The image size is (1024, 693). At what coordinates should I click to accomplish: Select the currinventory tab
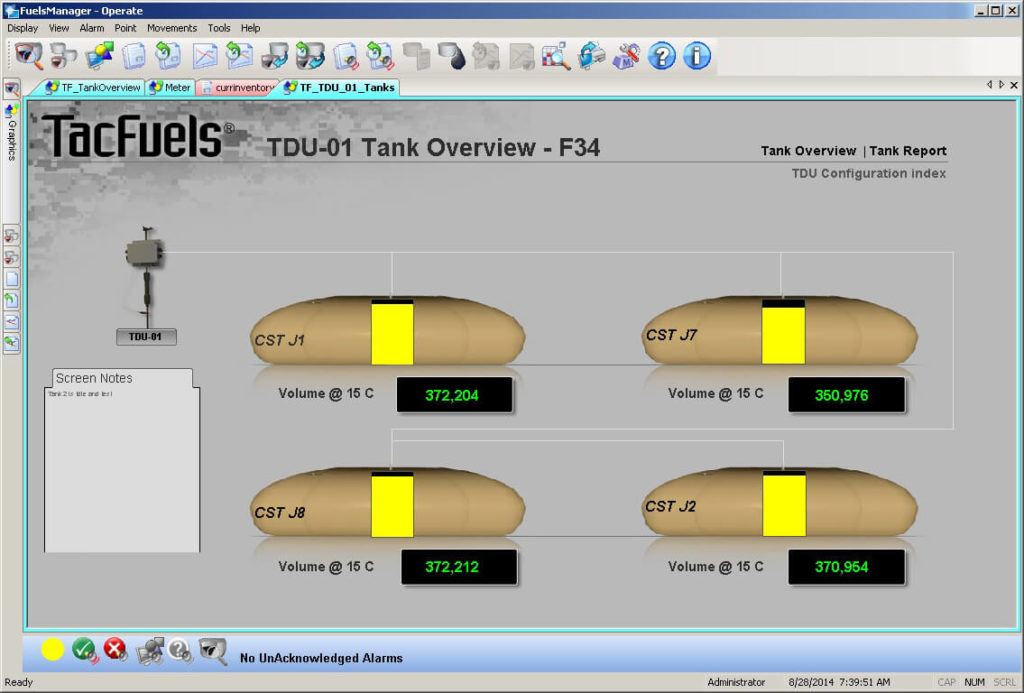click(237, 88)
